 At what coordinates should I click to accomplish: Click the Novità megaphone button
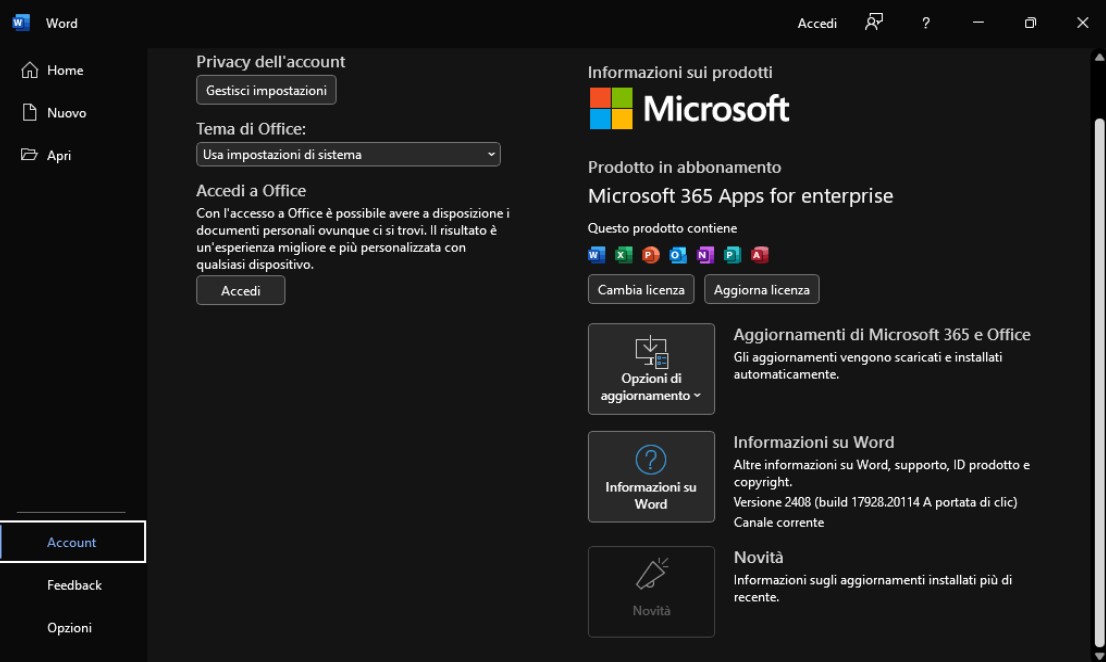coord(651,591)
